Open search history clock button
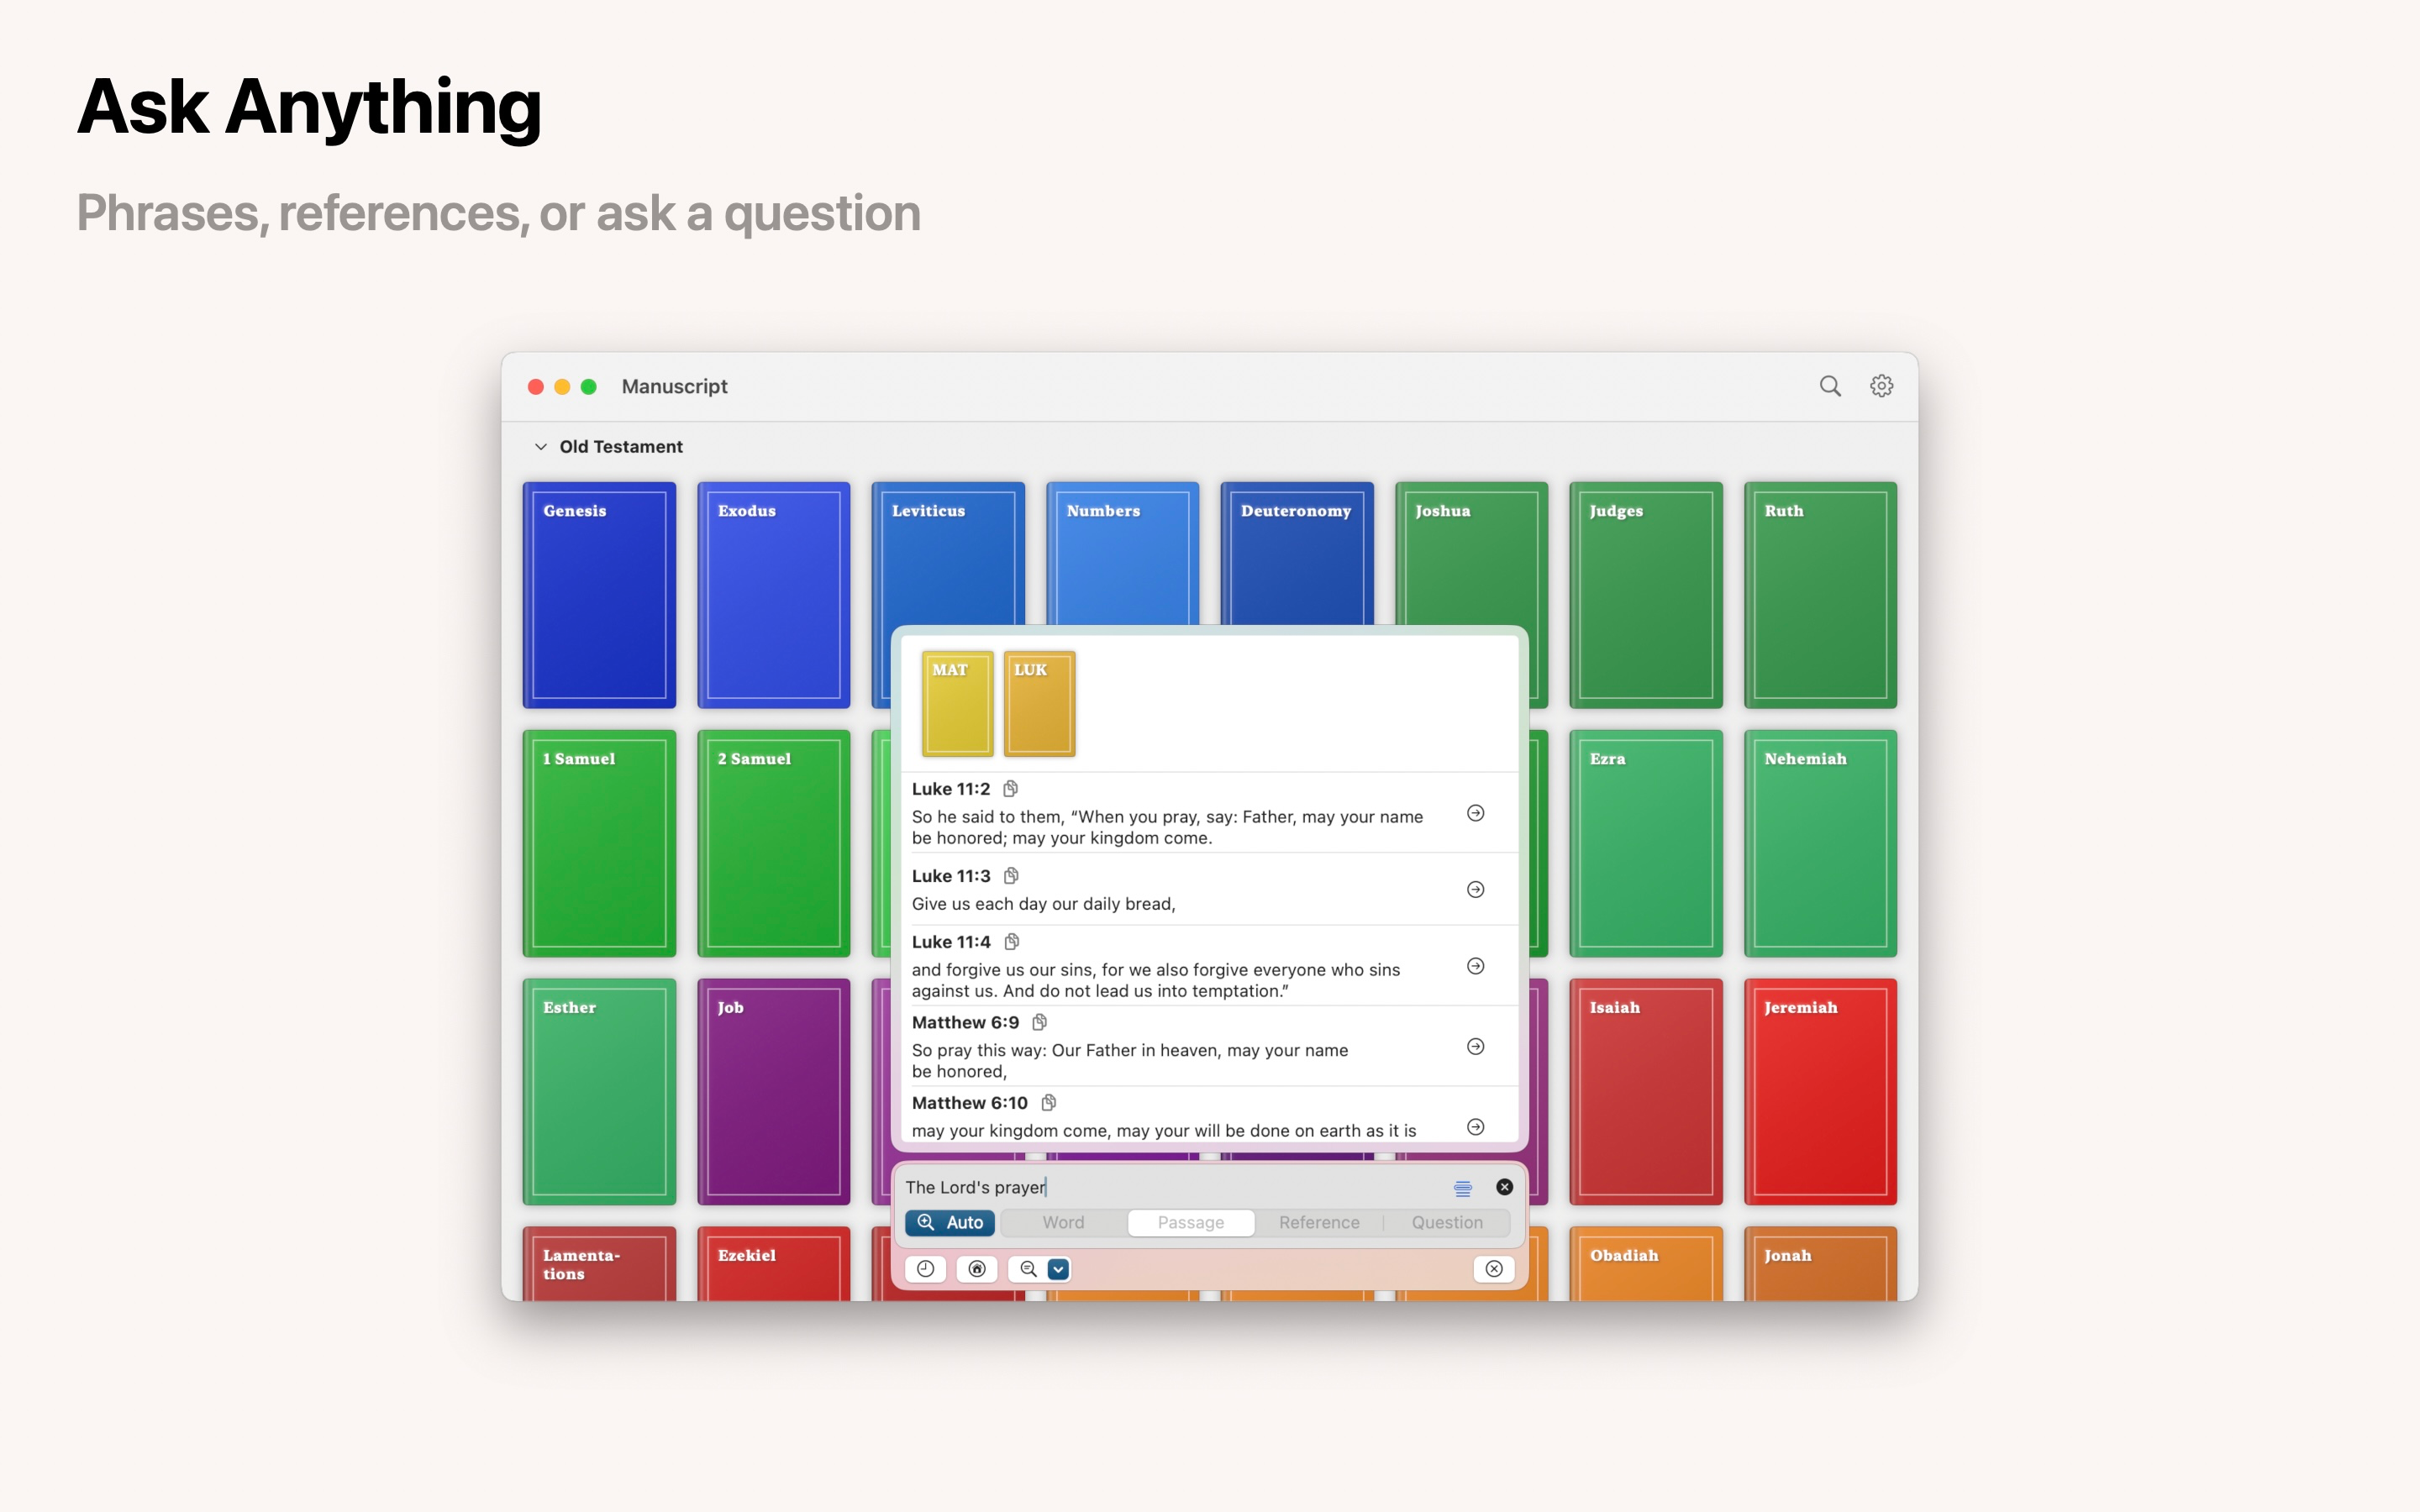The width and height of the screenshot is (2420, 1512). pyautogui.click(x=926, y=1269)
